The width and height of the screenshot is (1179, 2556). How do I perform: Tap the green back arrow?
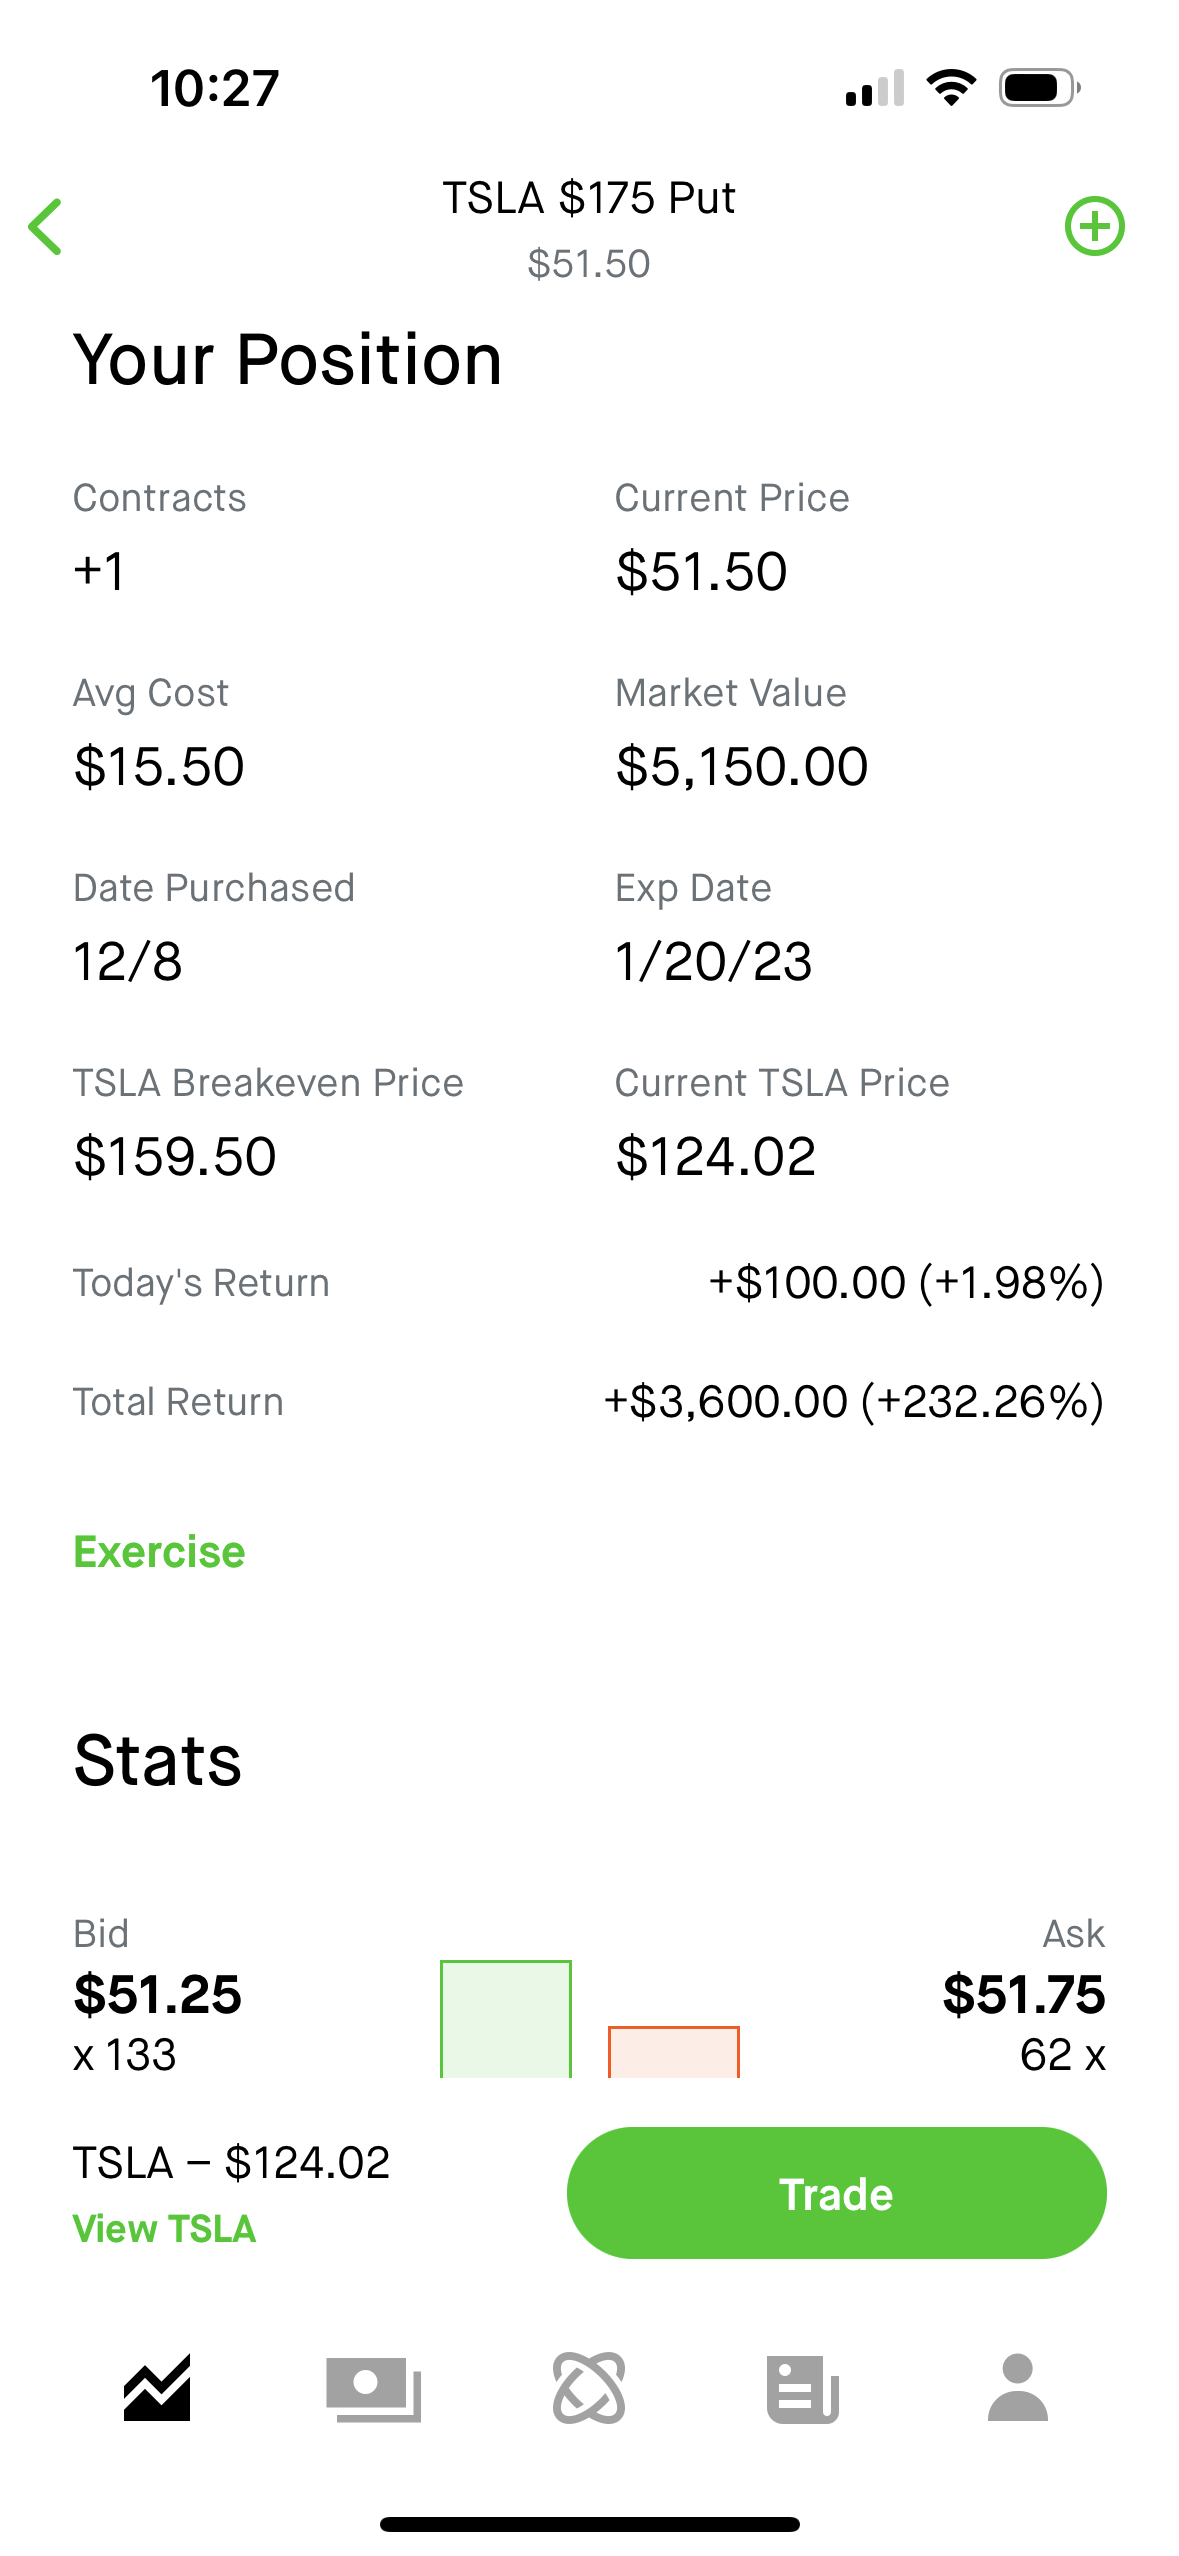pyautogui.click(x=46, y=227)
